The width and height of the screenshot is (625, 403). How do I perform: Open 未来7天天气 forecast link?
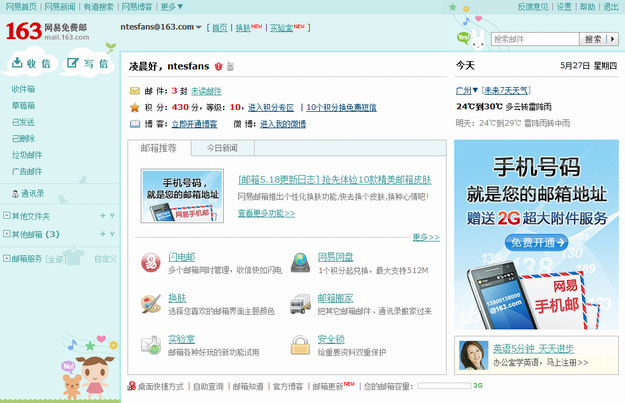[505, 90]
